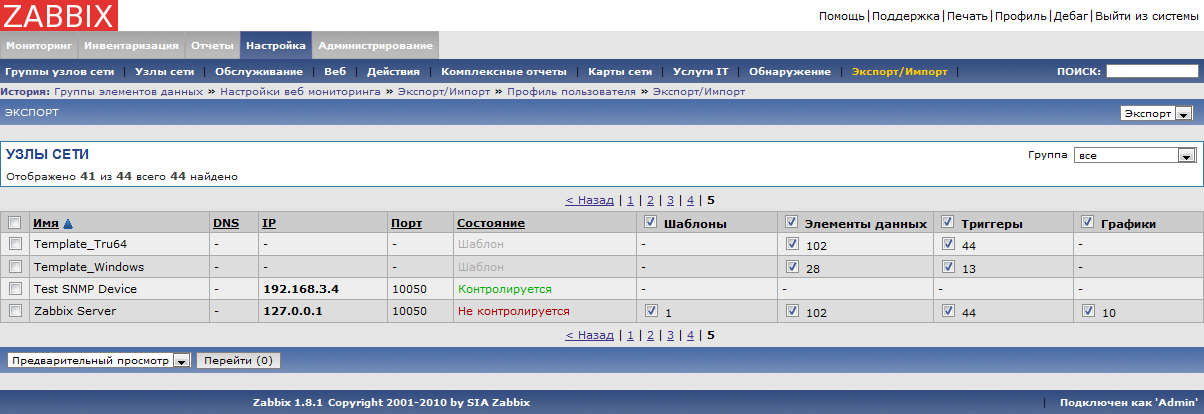
Task: Open Обслуживание submenu
Action: (x=259, y=72)
